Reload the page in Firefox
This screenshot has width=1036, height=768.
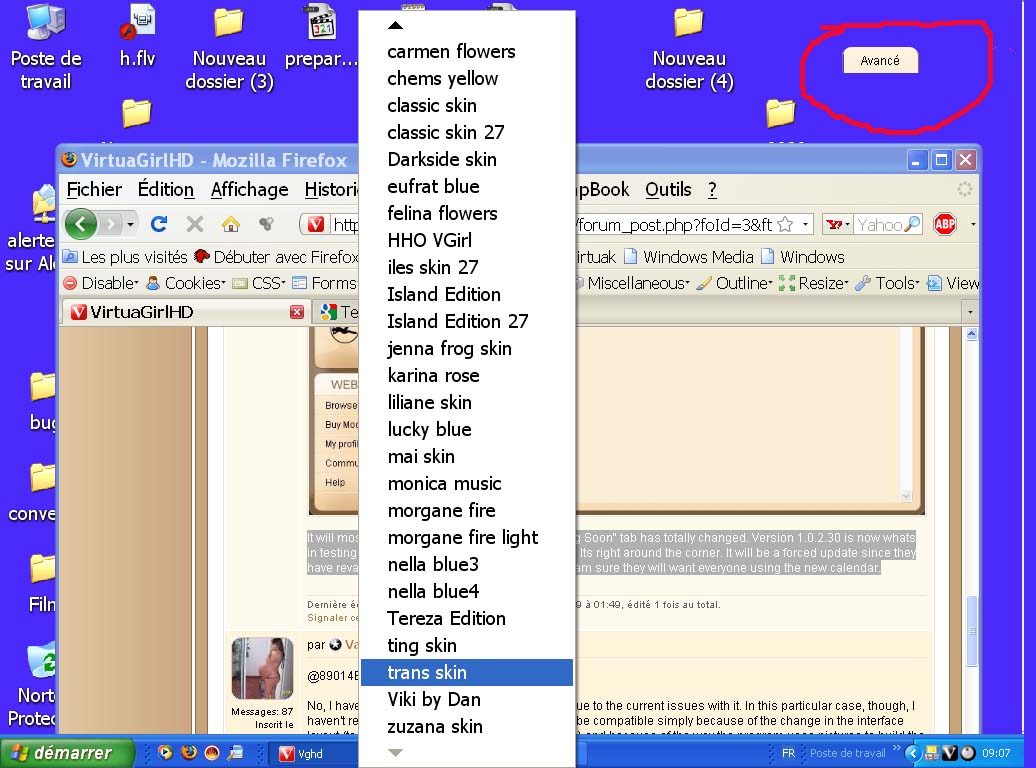(x=159, y=225)
